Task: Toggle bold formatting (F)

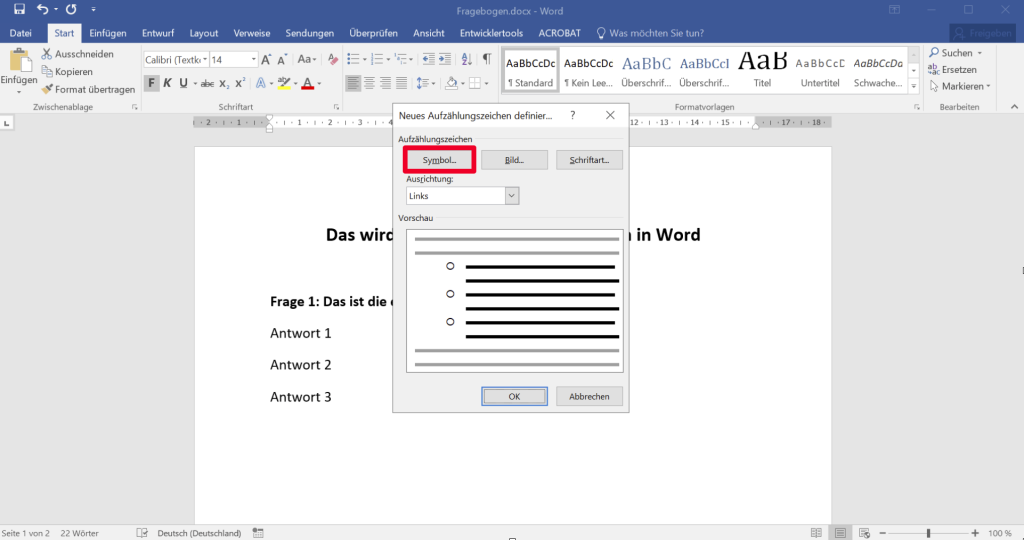Action: pyautogui.click(x=152, y=83)
